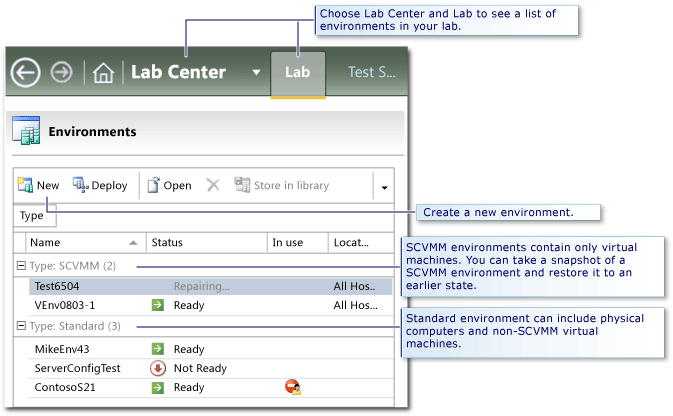
Task: Click the Deploy environment icon
Action: click(80, 185)
